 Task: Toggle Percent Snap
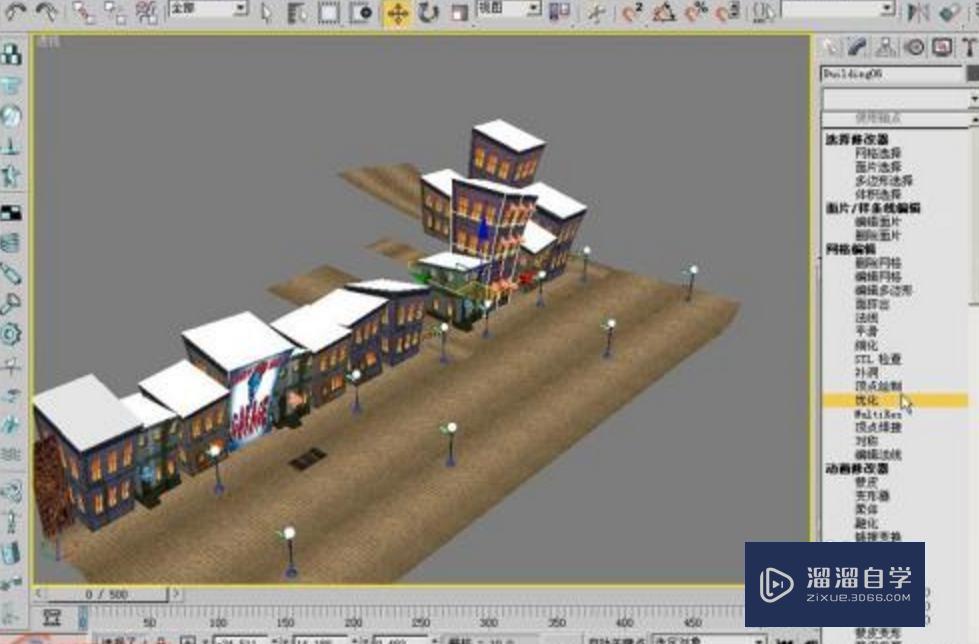[x=690, y=11]
